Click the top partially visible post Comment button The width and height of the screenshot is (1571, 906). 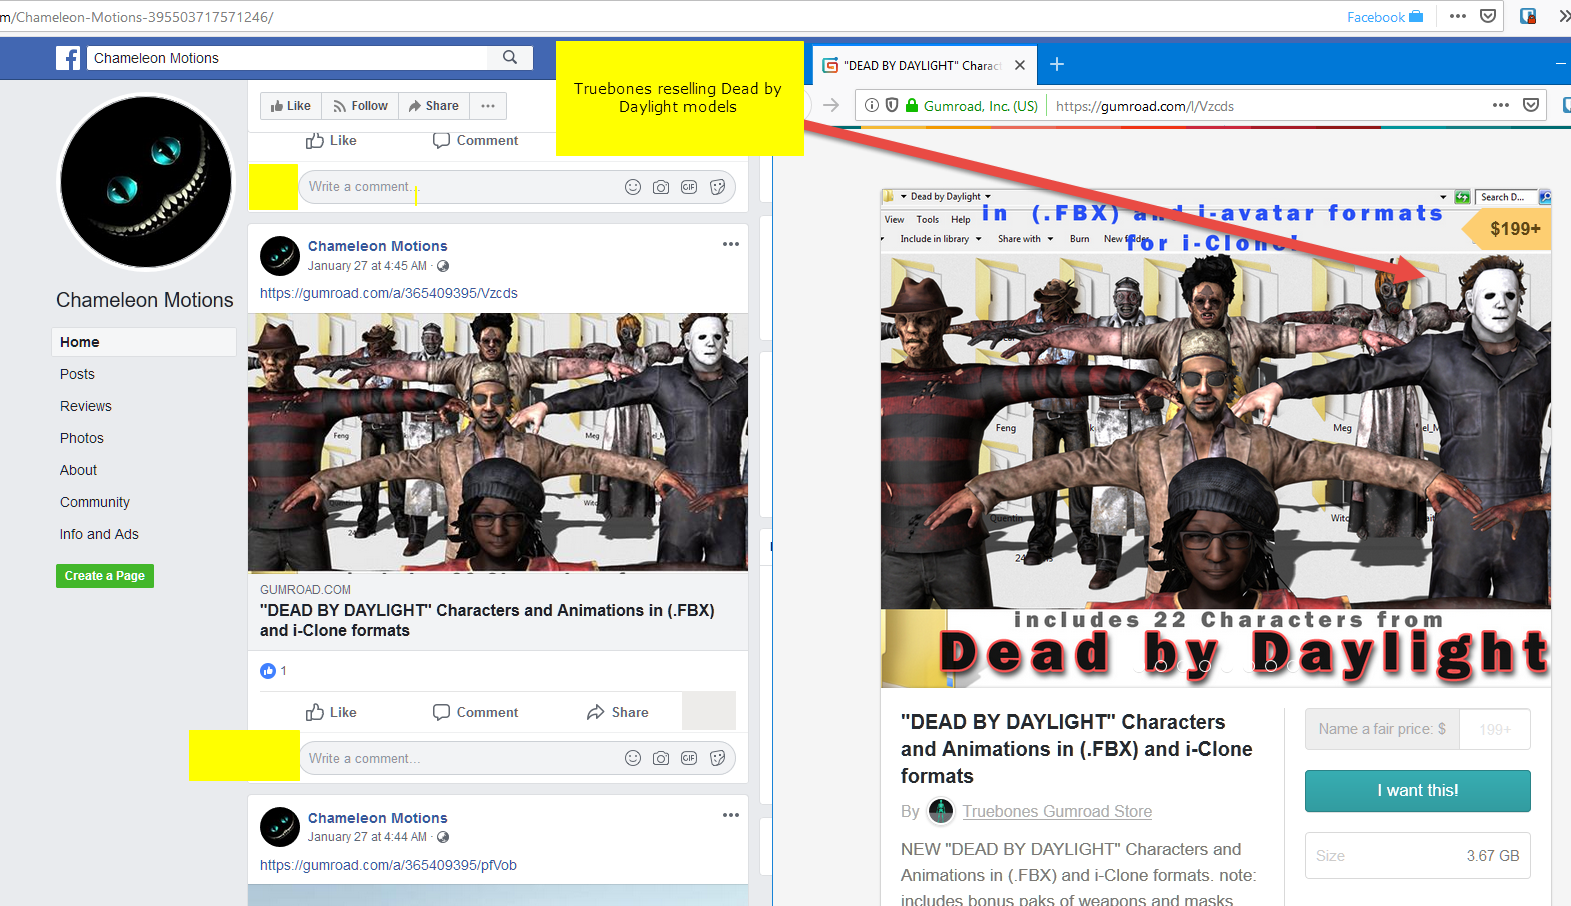[476, 141]
